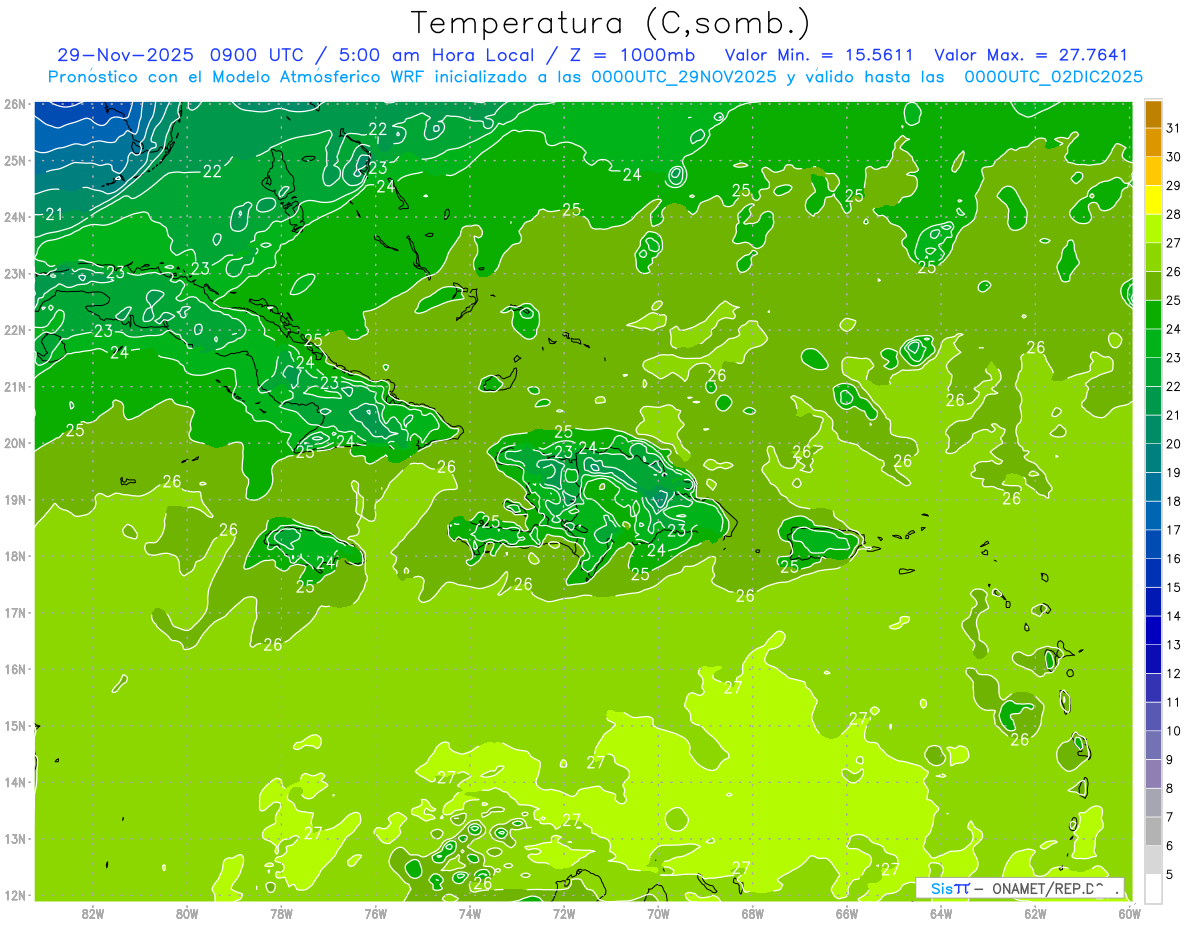Click the 24N latitude axis label
Screen dimensions: 1200x927
tap(14, 217)
